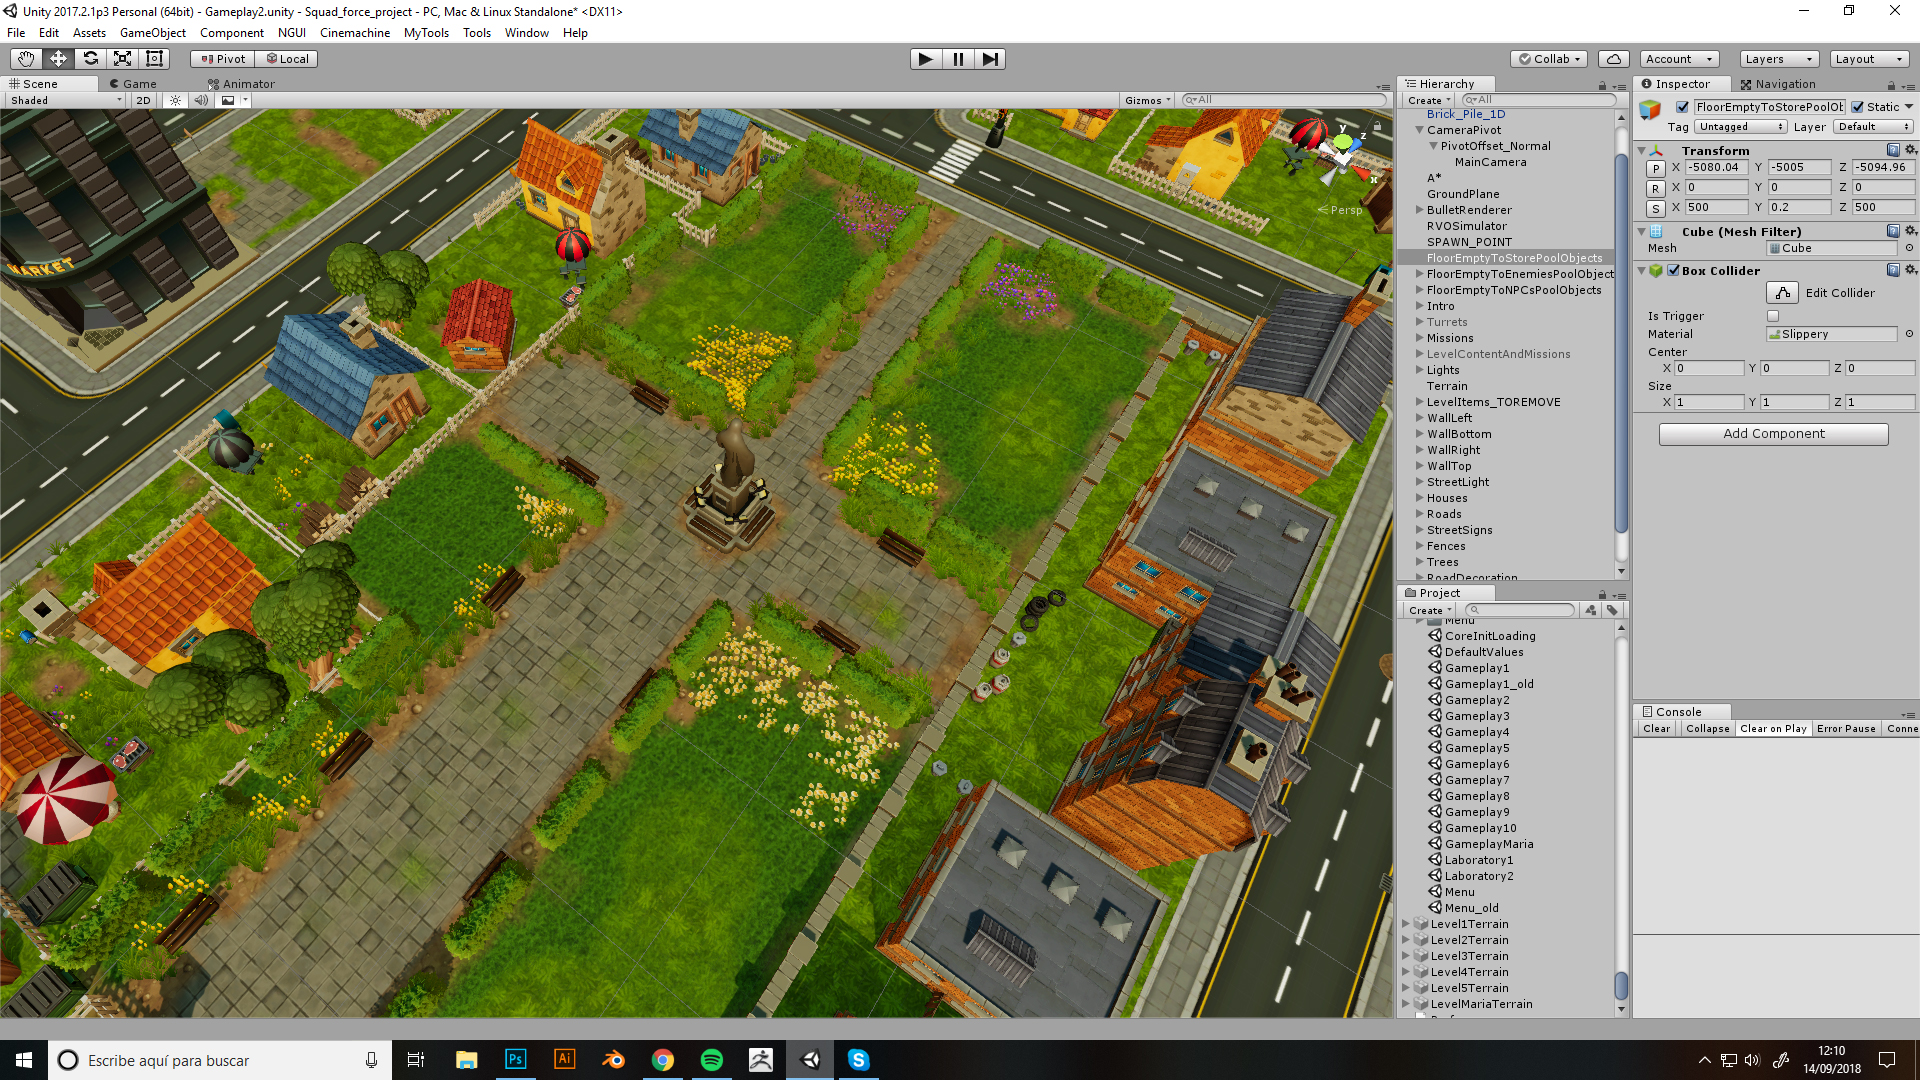This screenshot has height=1080, width=1920.
Task: Open Photoshop from the taskbar
Action: click(515, 1060)
